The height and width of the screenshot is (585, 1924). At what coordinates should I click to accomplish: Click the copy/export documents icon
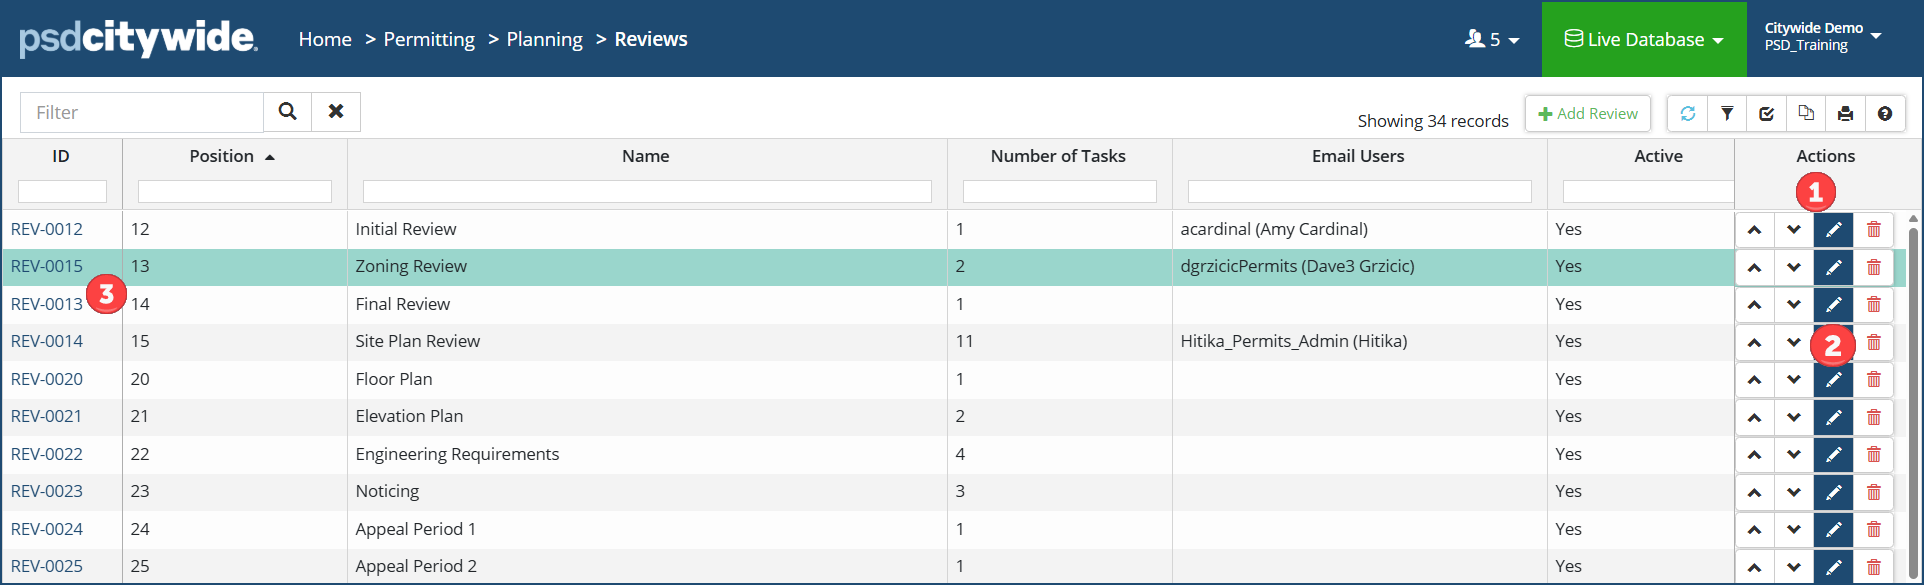point(1806,114)
